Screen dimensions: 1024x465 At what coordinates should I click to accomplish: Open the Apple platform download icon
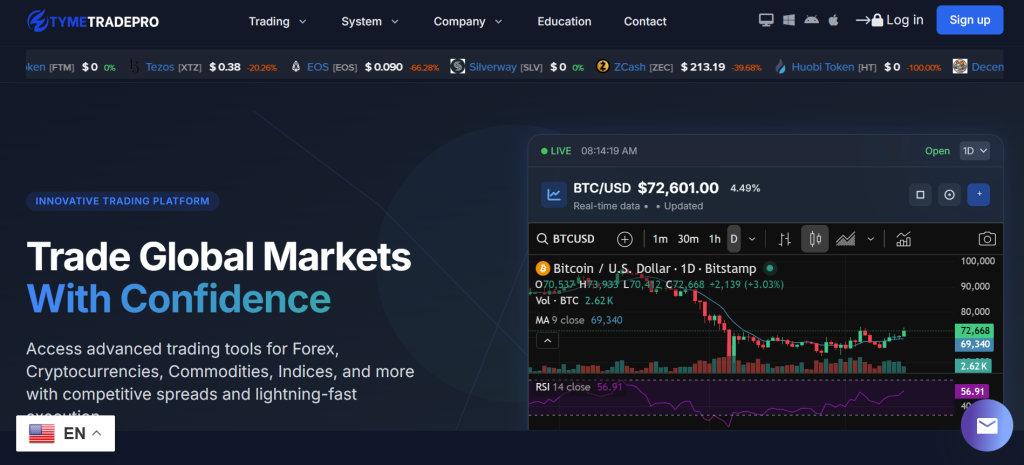pos(833,20)
